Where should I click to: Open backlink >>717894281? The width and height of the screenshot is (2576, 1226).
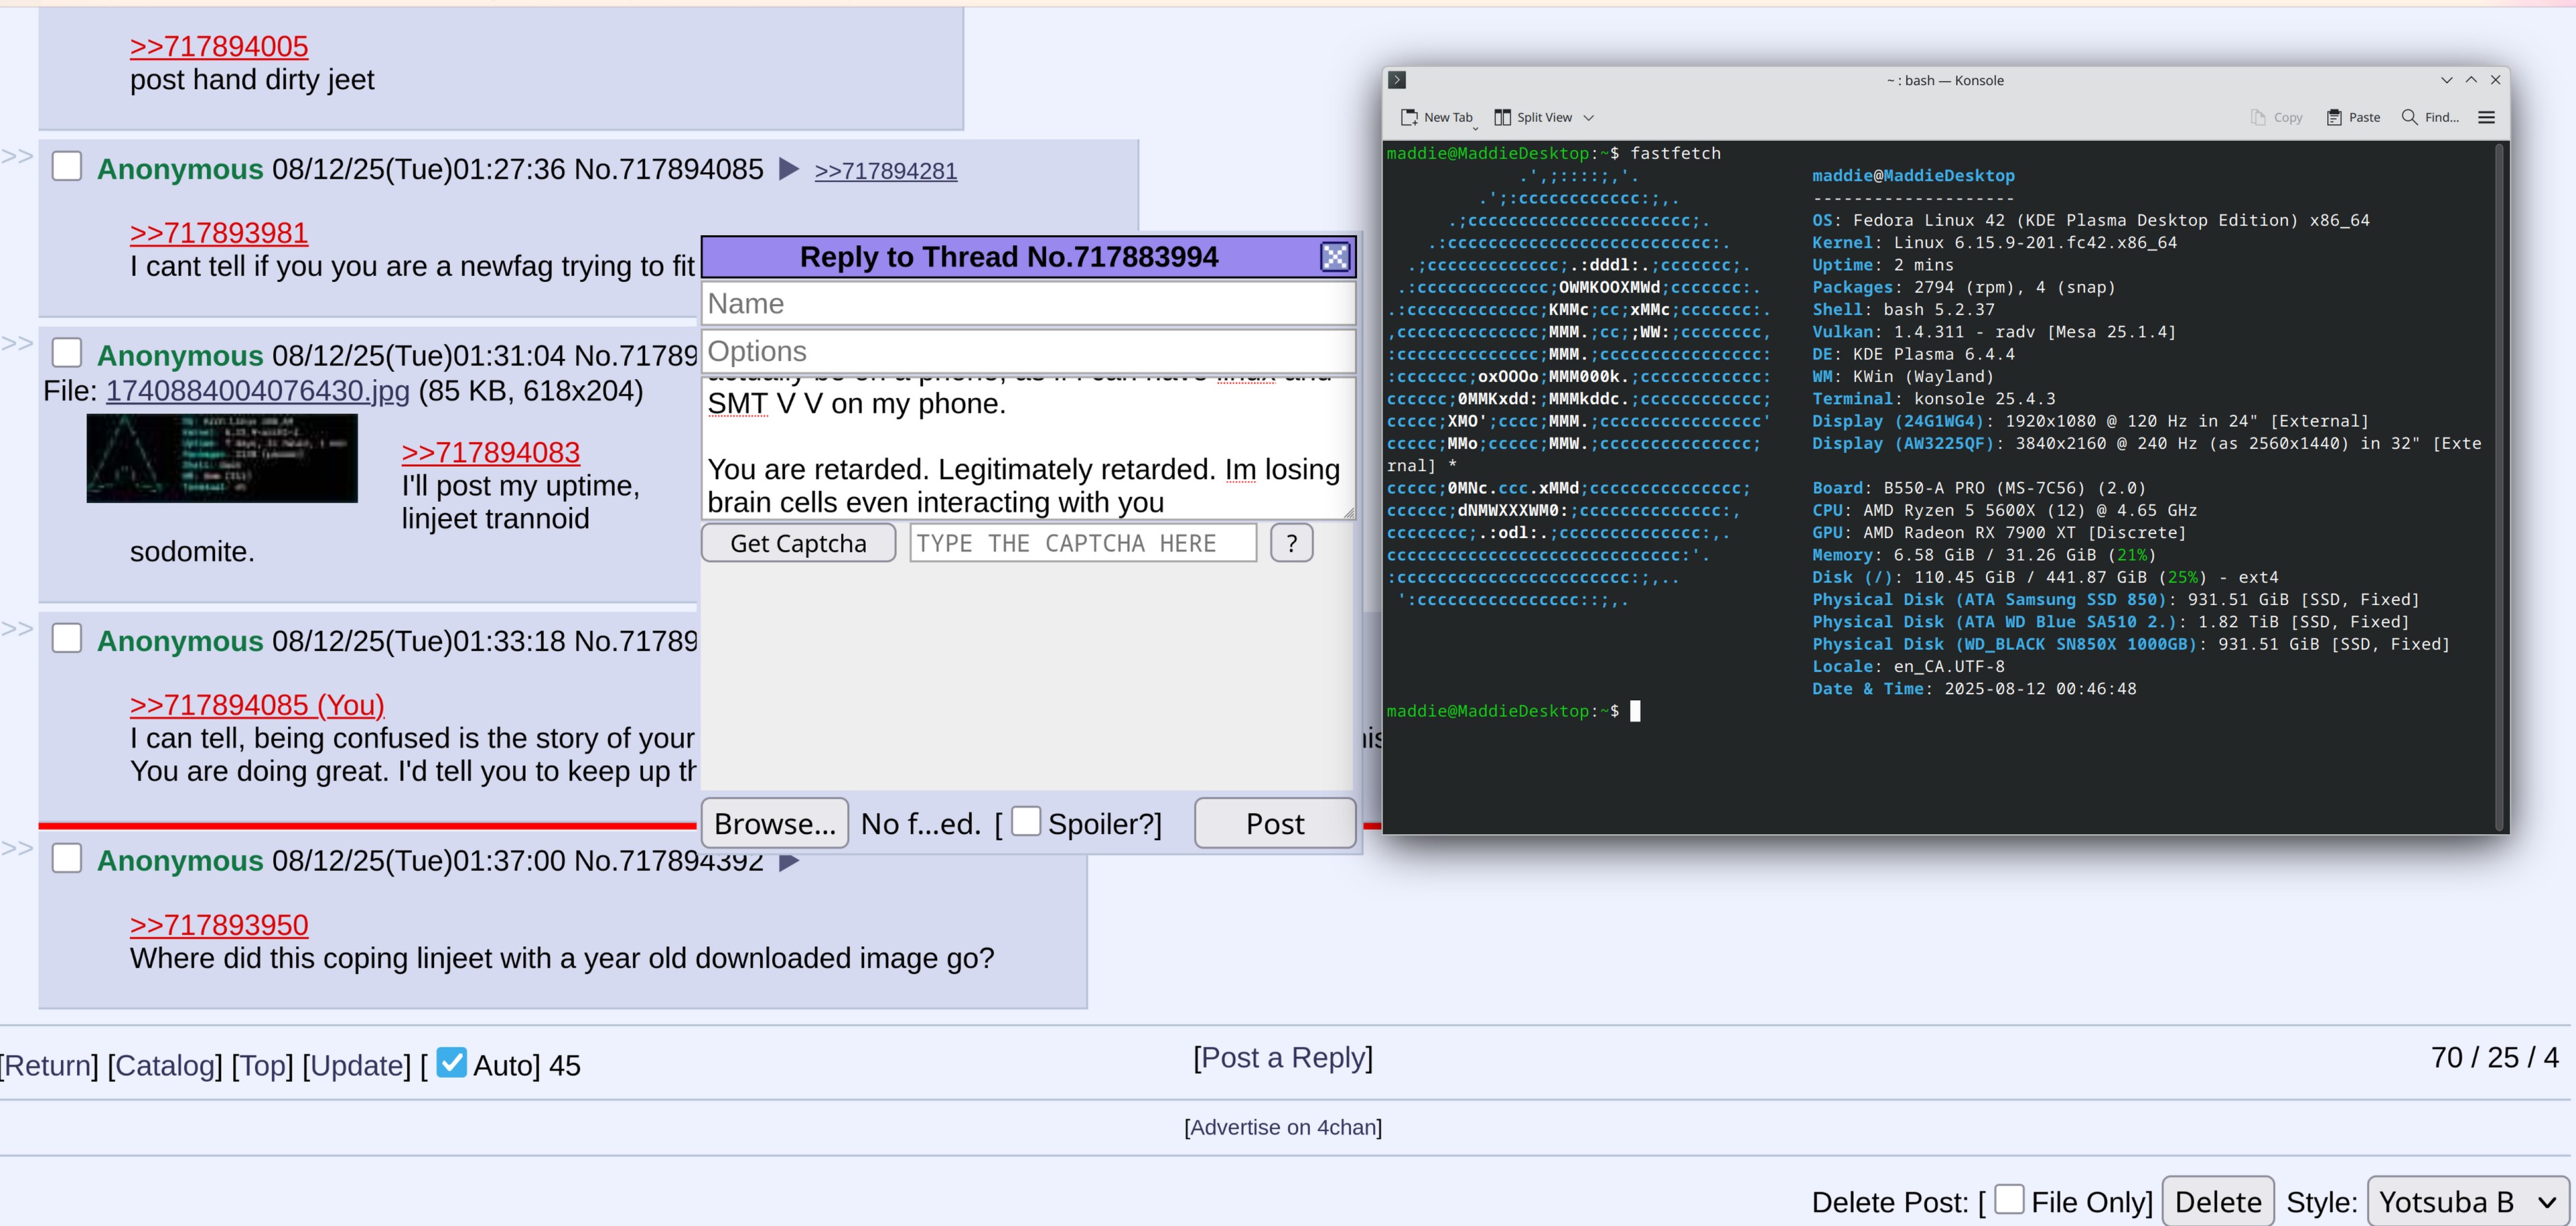886,171
